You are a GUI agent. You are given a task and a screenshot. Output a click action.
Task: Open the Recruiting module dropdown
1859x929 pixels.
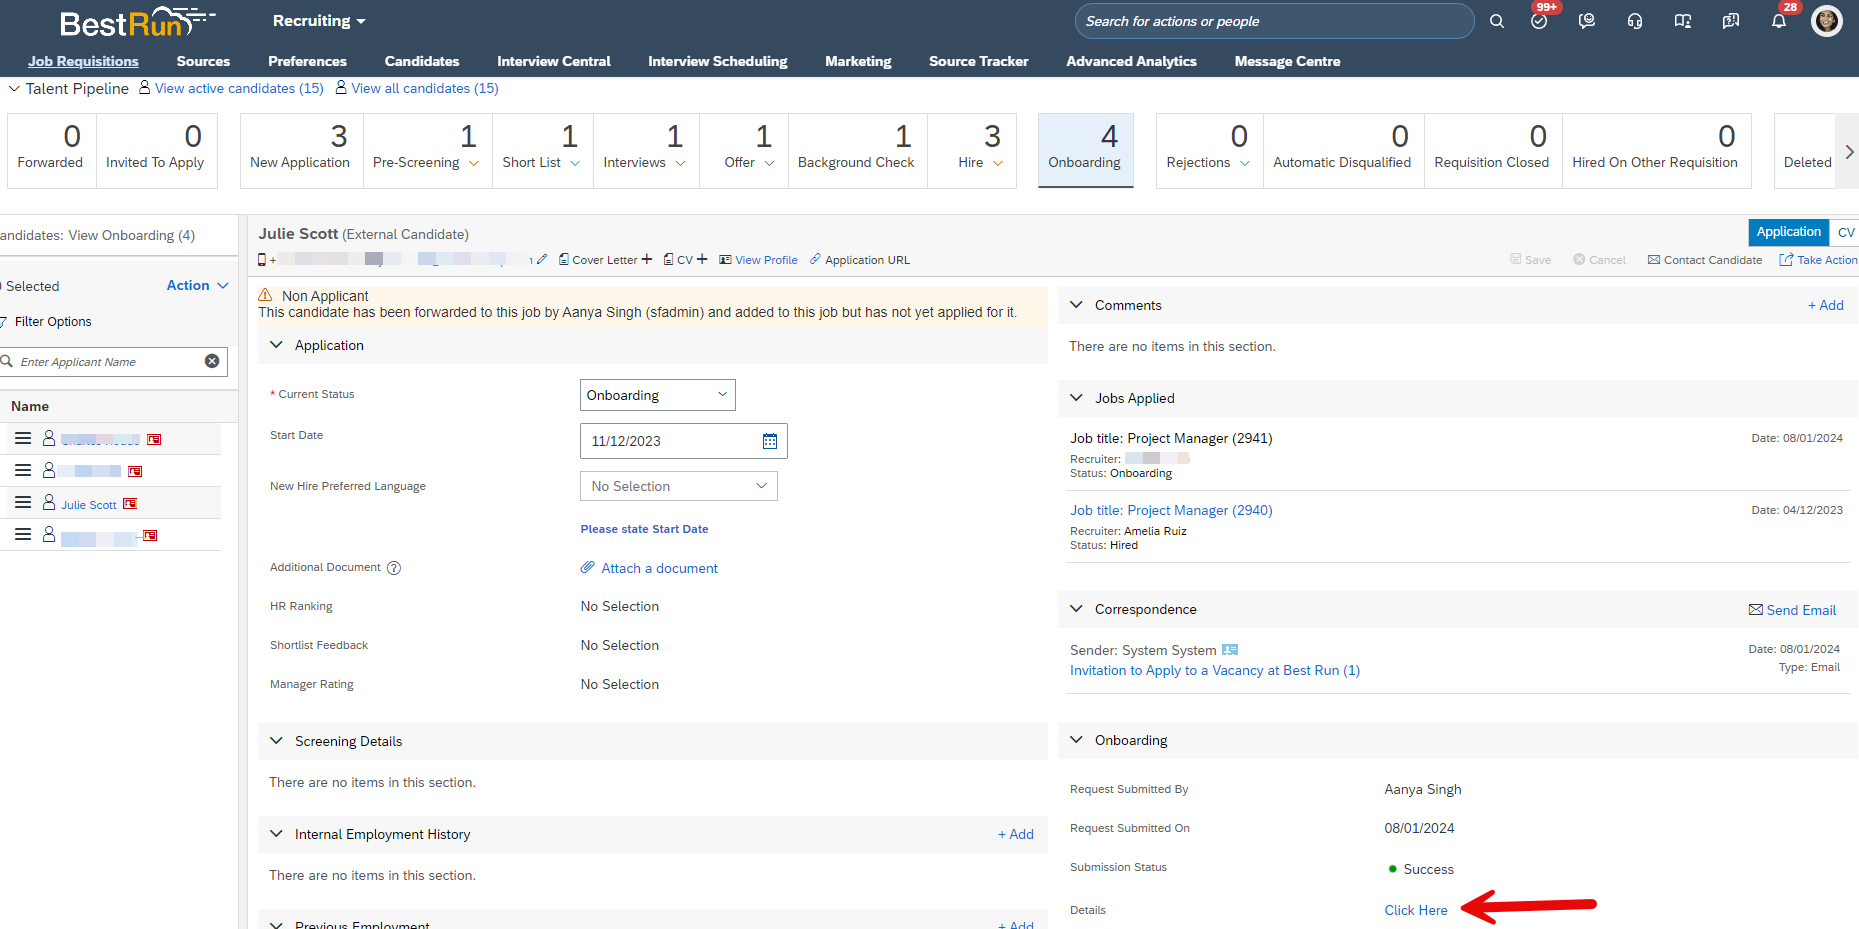[319, 20]
